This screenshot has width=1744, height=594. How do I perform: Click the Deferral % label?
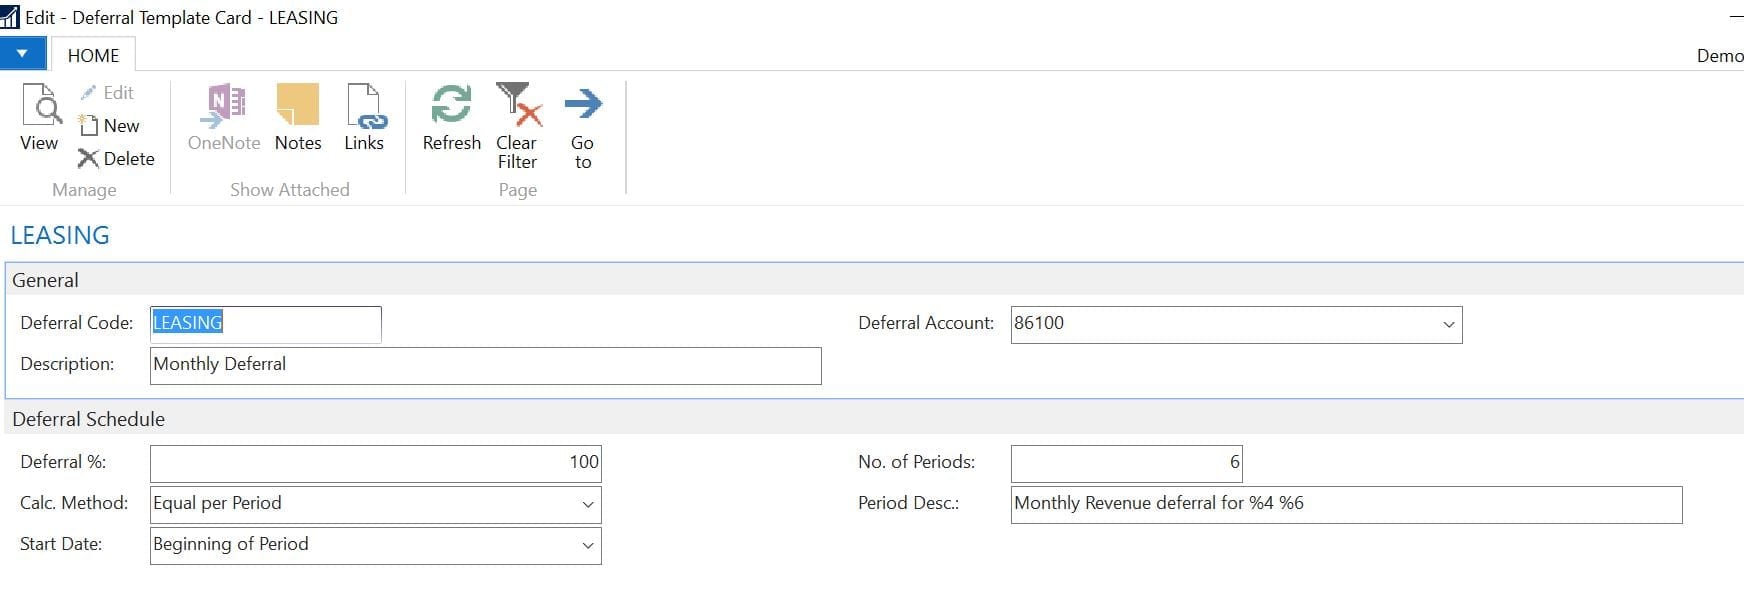coord(63,462)
